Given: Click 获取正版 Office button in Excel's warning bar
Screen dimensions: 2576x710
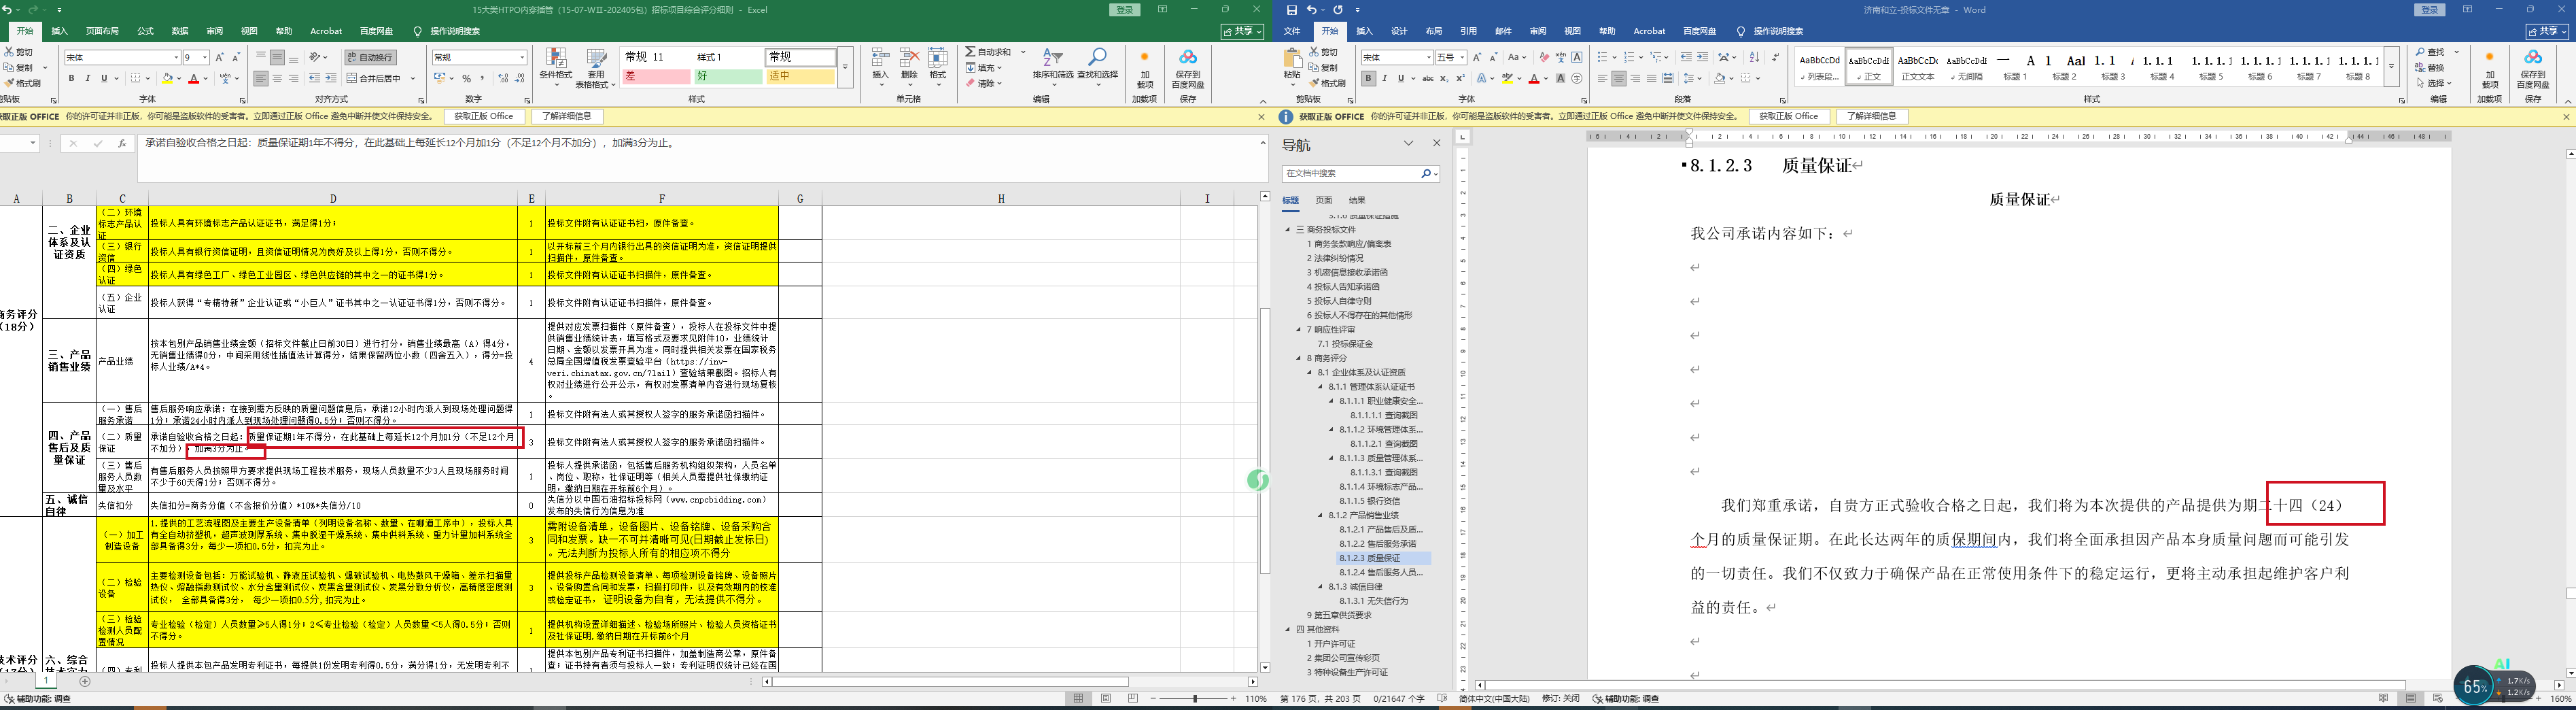Looking at the screenshot, I should [483, 117].
